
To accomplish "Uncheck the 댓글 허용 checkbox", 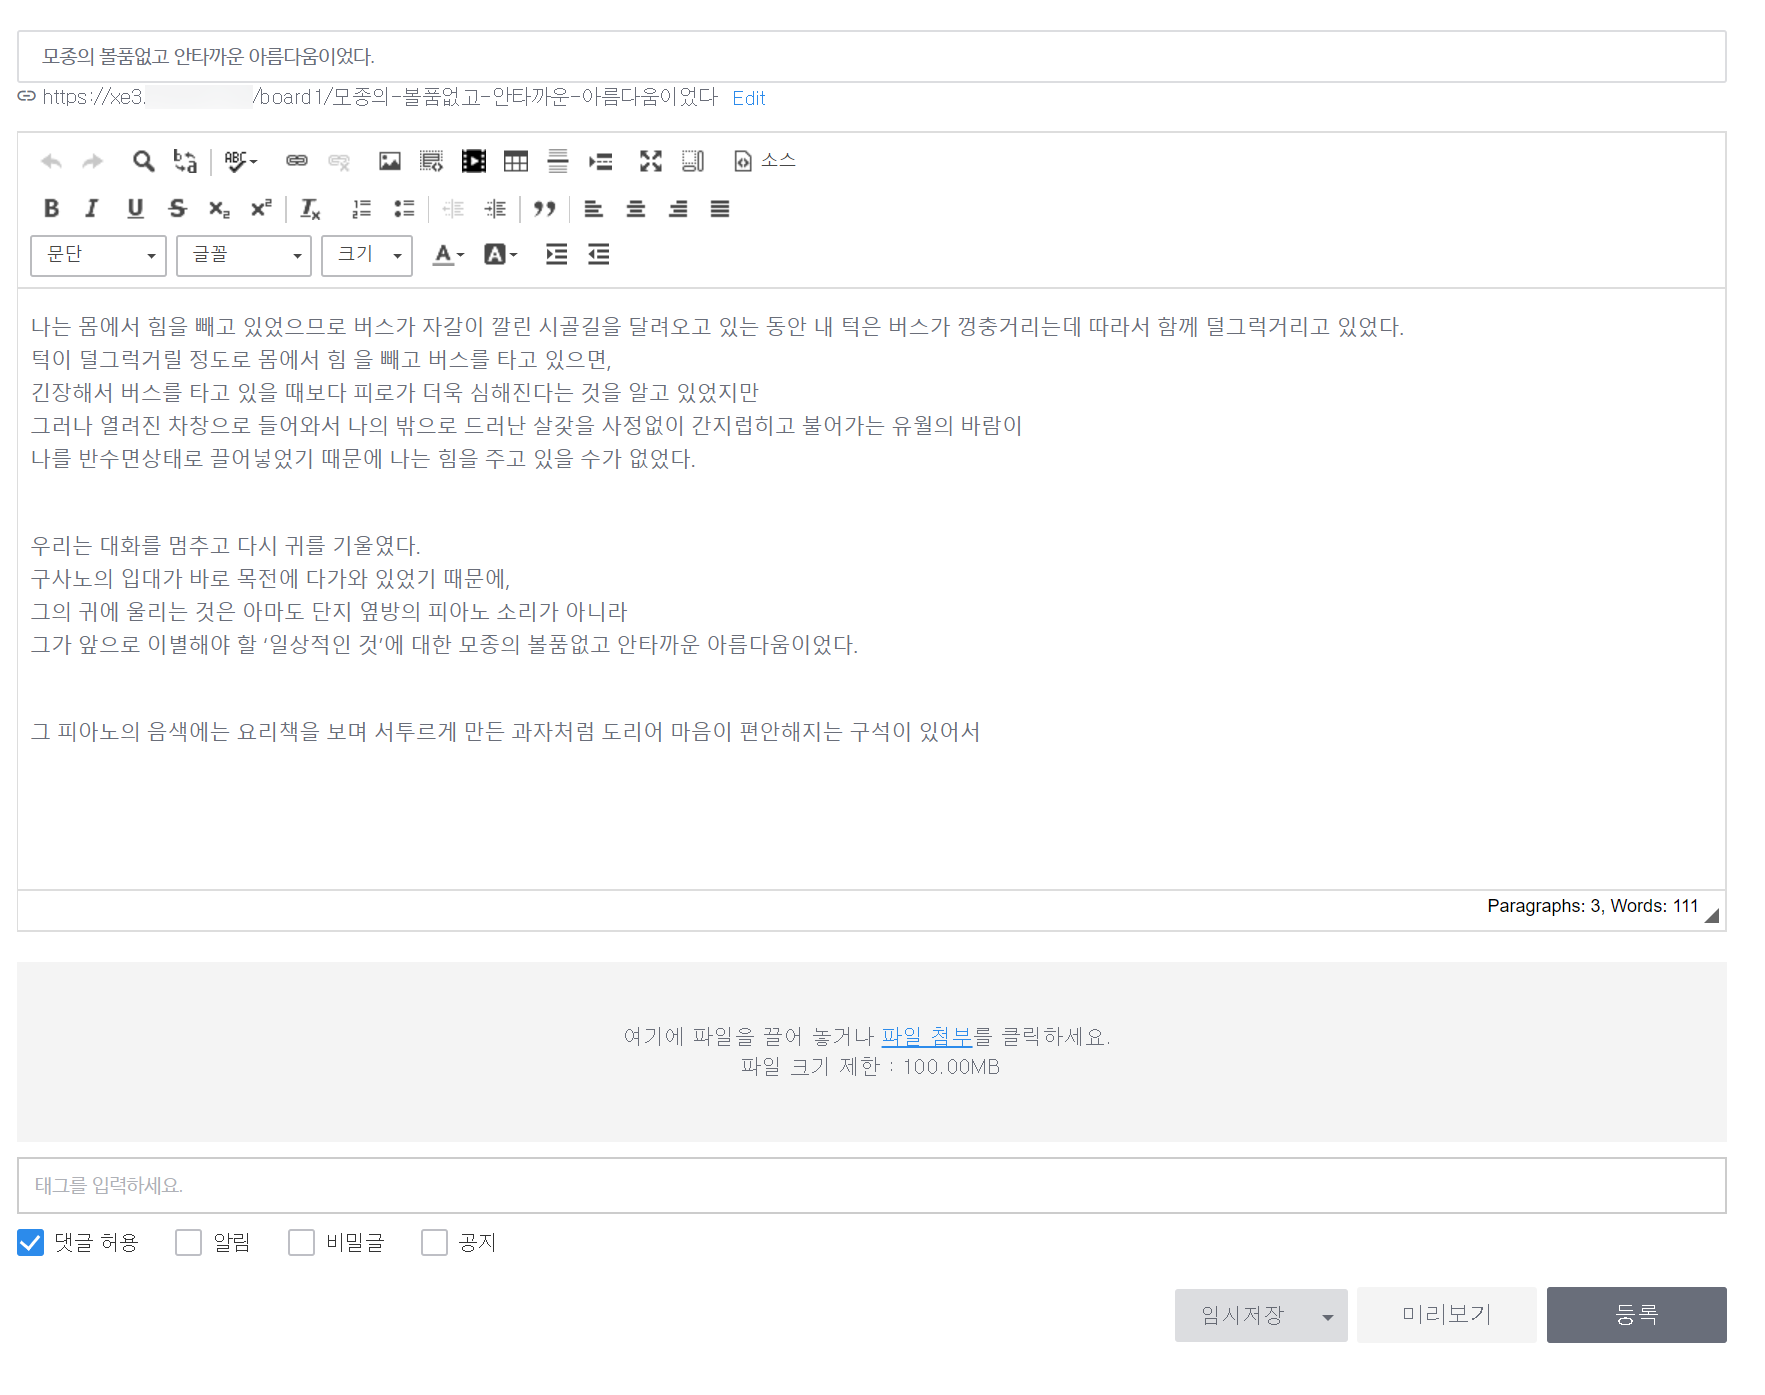I will tap(31, 1242).
